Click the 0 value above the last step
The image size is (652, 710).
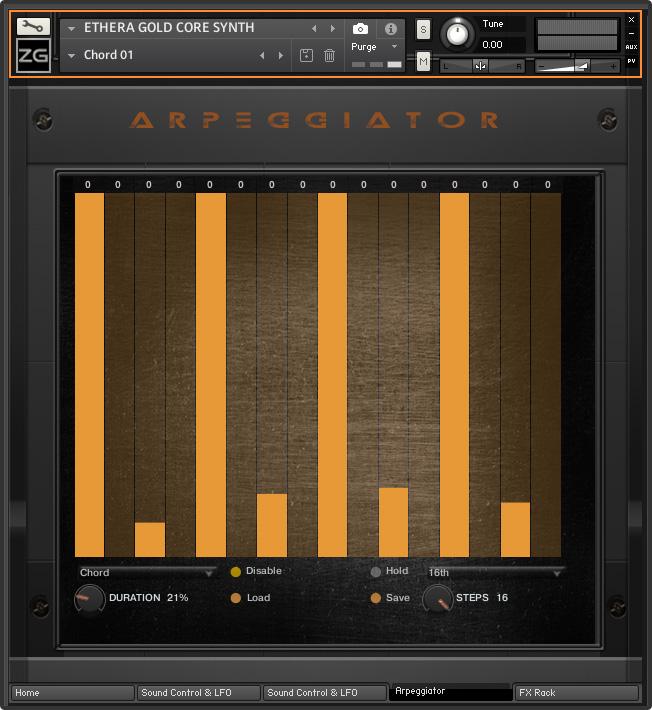[x=548, y=185]
